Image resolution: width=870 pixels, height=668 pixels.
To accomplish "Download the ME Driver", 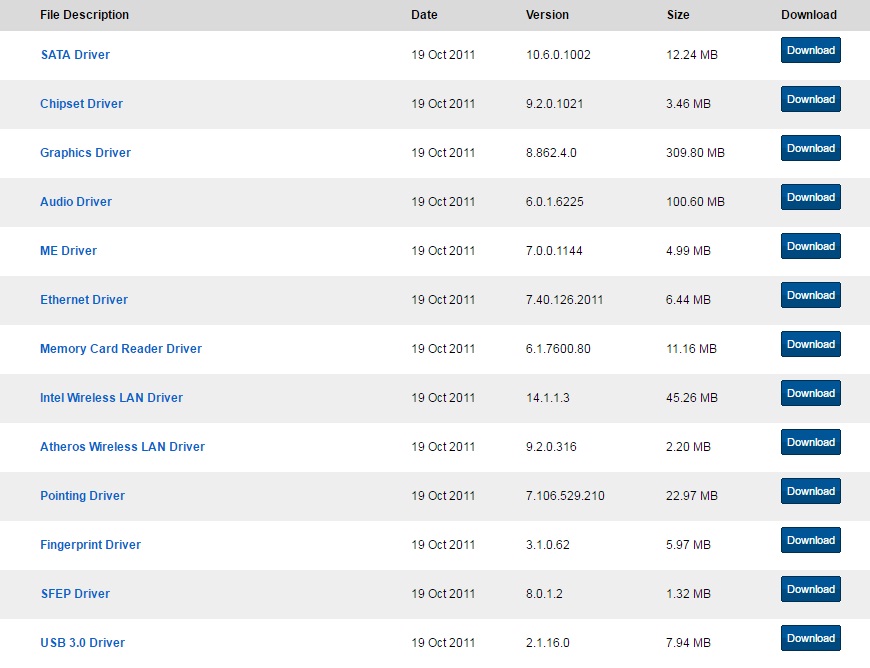I will (811, 246).
